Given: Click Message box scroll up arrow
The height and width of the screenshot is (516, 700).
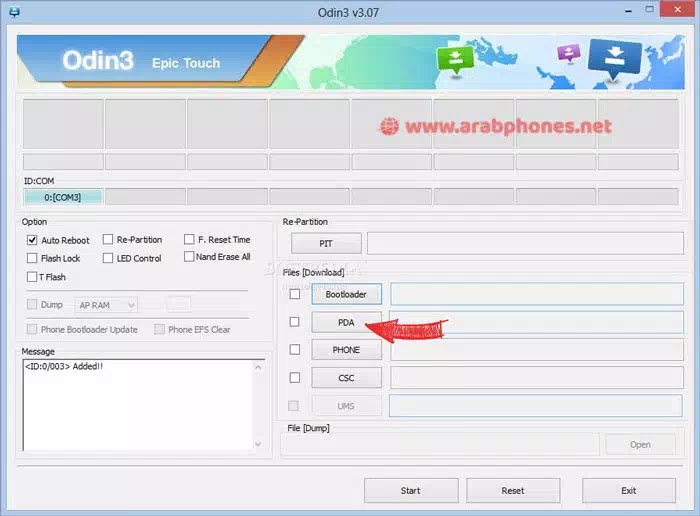Looking at the screenshot, I should click(258, 367).
